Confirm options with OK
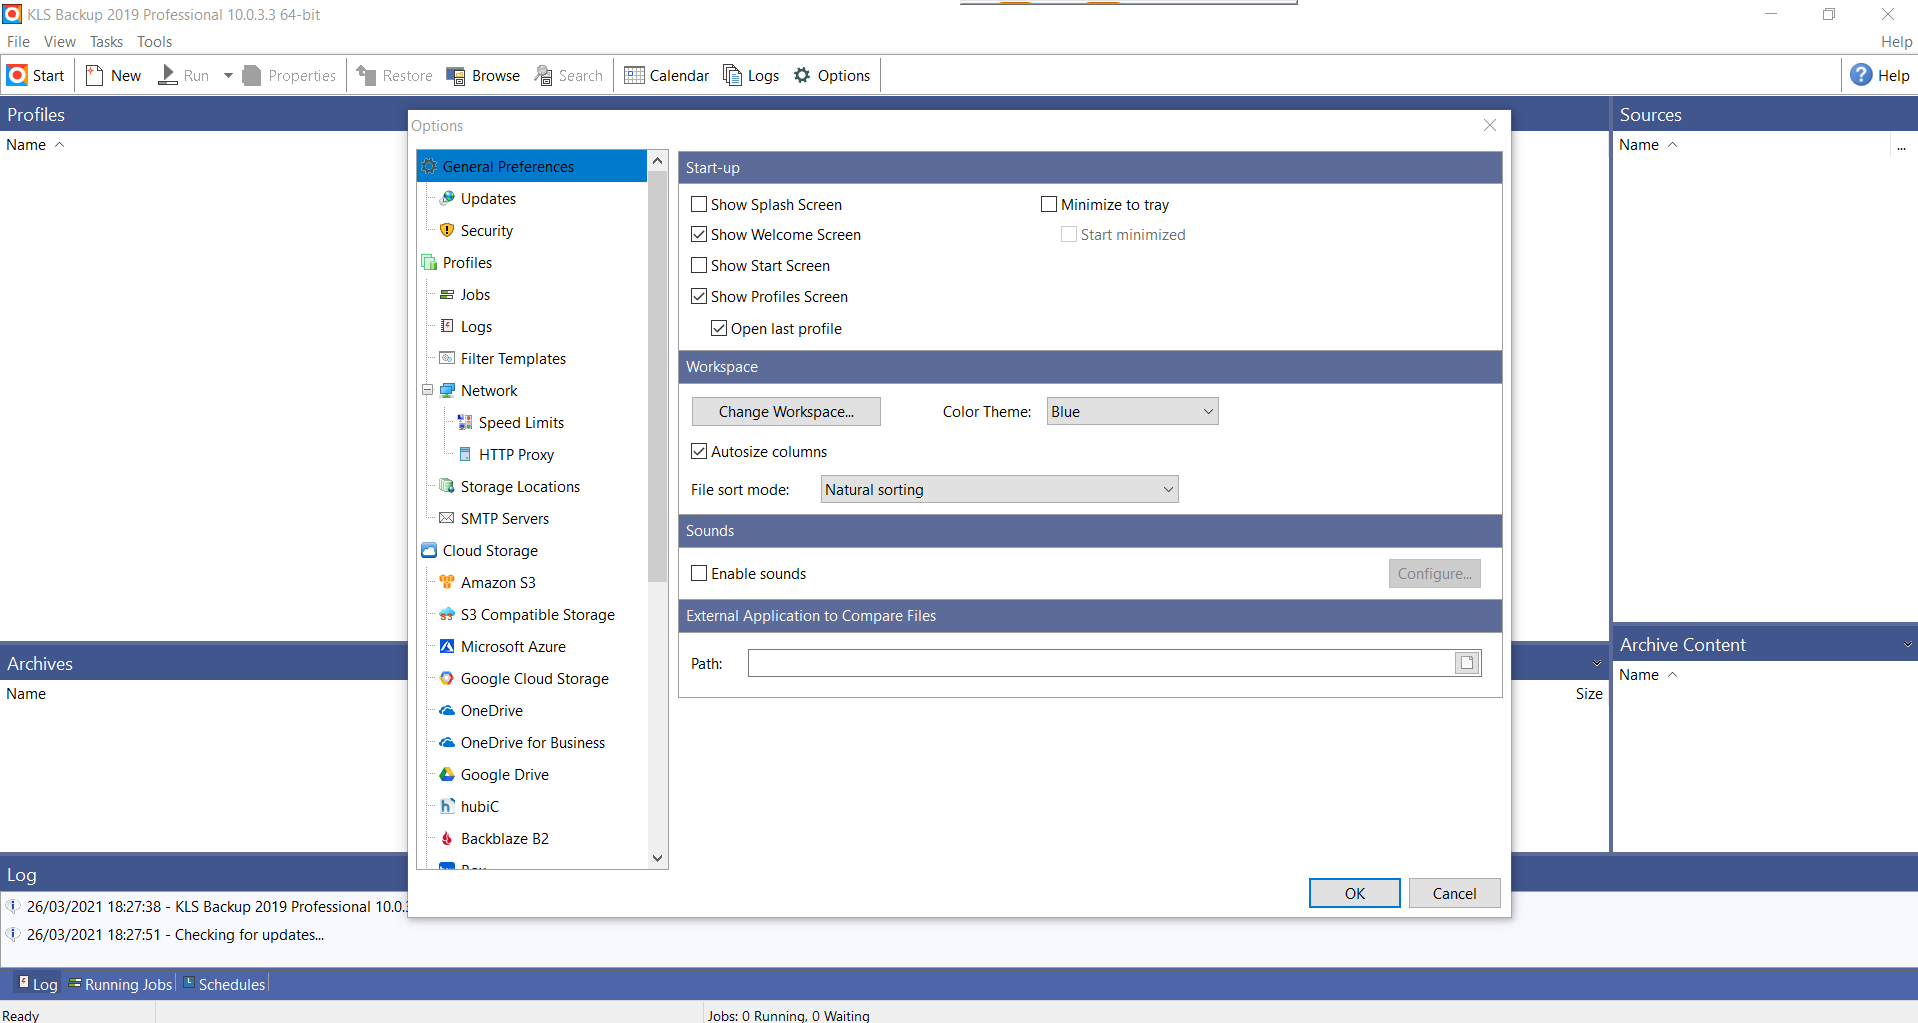Viewport: 1918px width, 1023px height. (1354, 893)
